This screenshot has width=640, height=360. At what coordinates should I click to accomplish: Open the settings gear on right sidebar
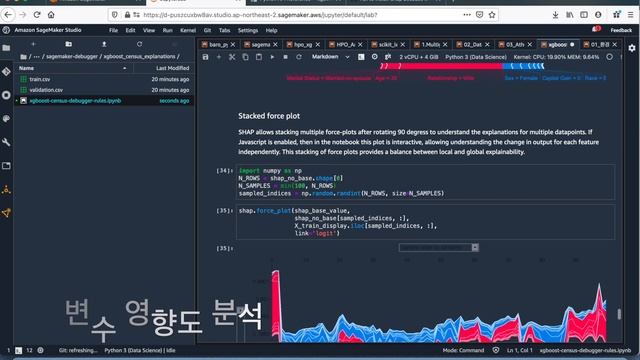click(632, 48)
